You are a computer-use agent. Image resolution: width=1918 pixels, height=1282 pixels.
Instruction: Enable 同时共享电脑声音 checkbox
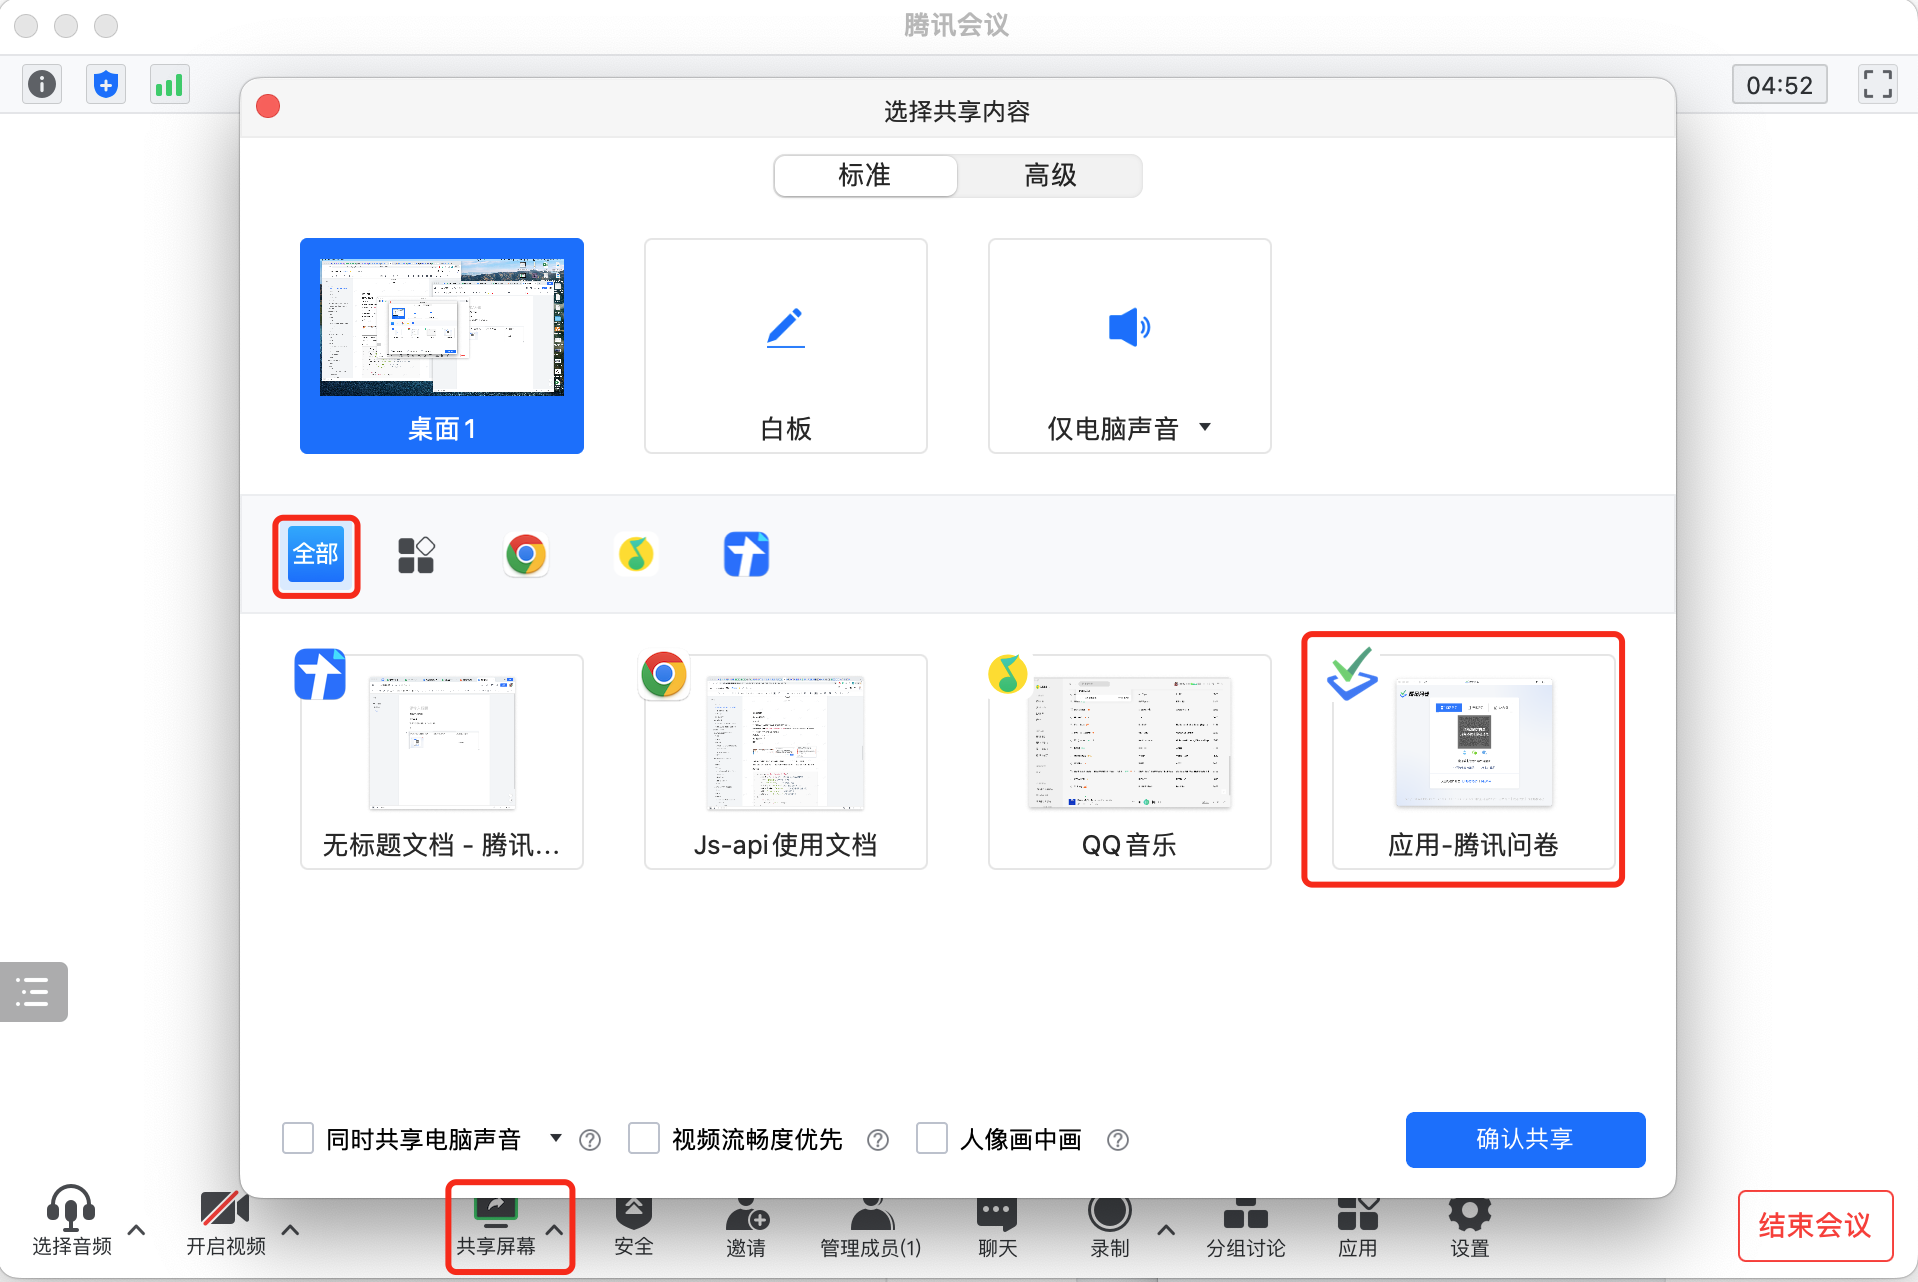click(298, 1139)
